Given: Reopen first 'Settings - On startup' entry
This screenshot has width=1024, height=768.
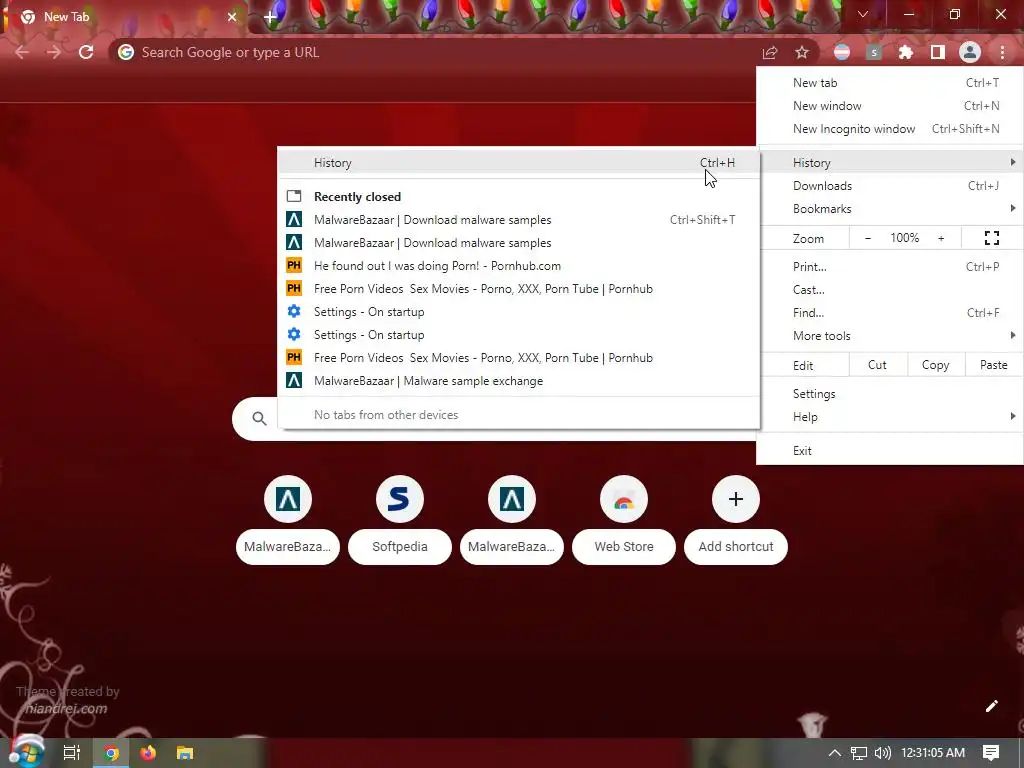Looking at the screenshot, I should point(519,312).
